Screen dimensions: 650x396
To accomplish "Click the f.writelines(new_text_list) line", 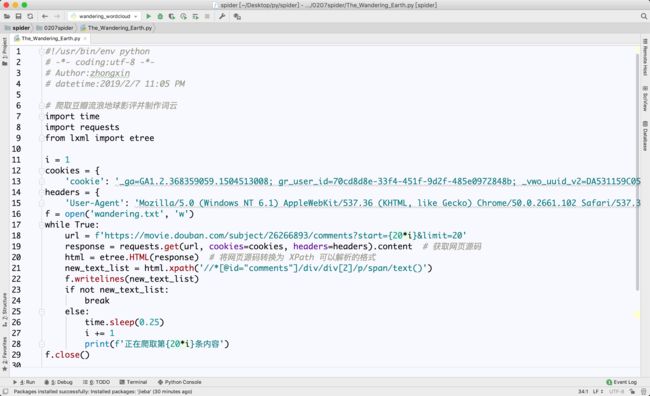I will pos(132,279).
